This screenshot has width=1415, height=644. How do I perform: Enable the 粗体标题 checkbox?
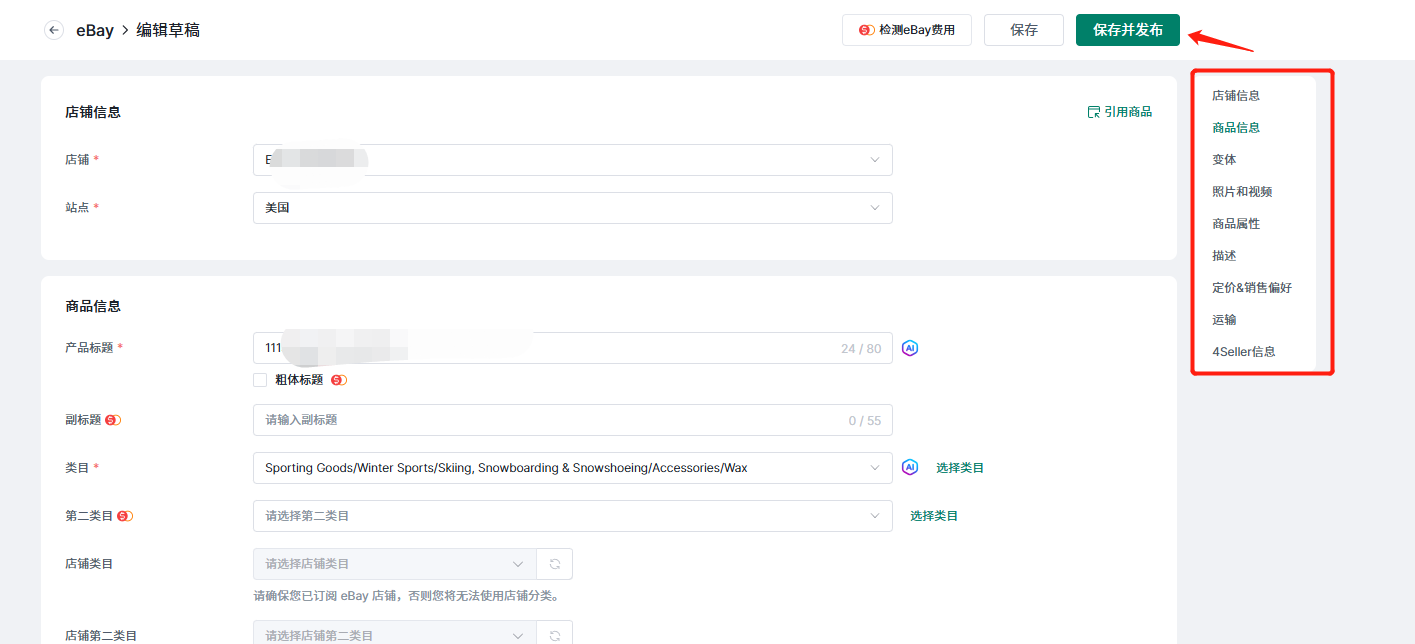[x=260, y=380]
